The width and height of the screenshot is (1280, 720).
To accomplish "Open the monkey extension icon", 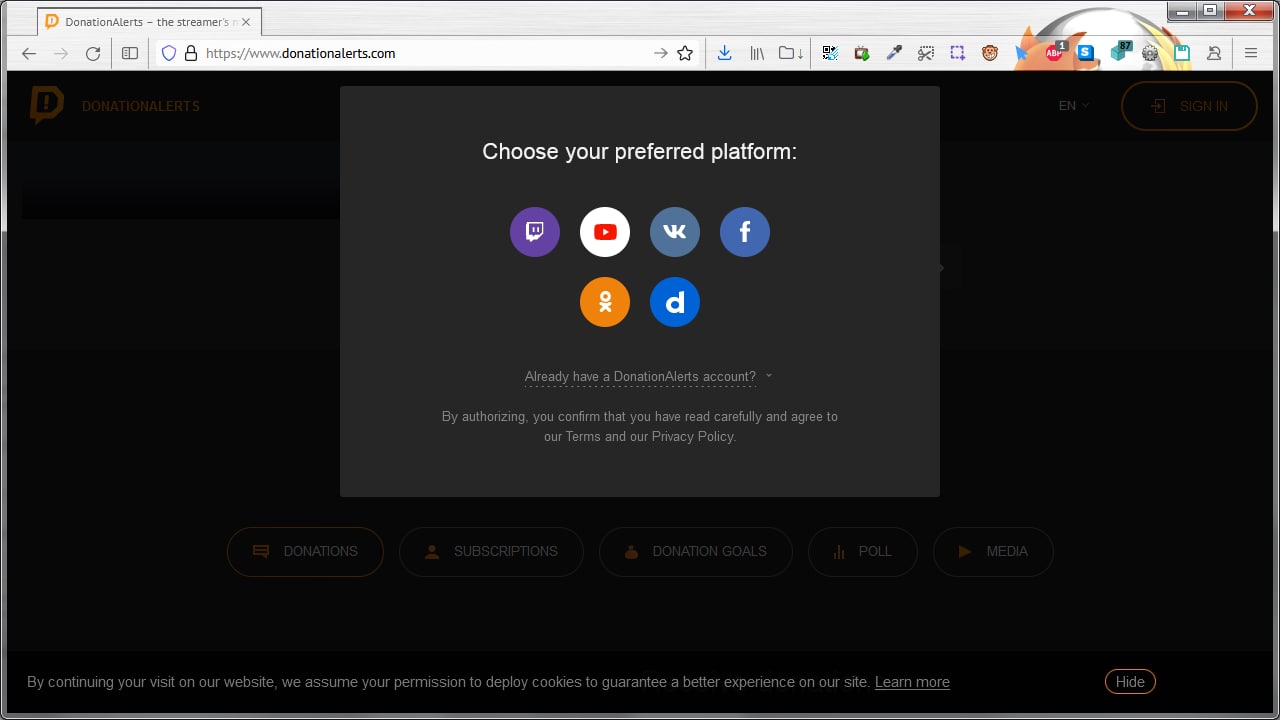I will [990, 54].
